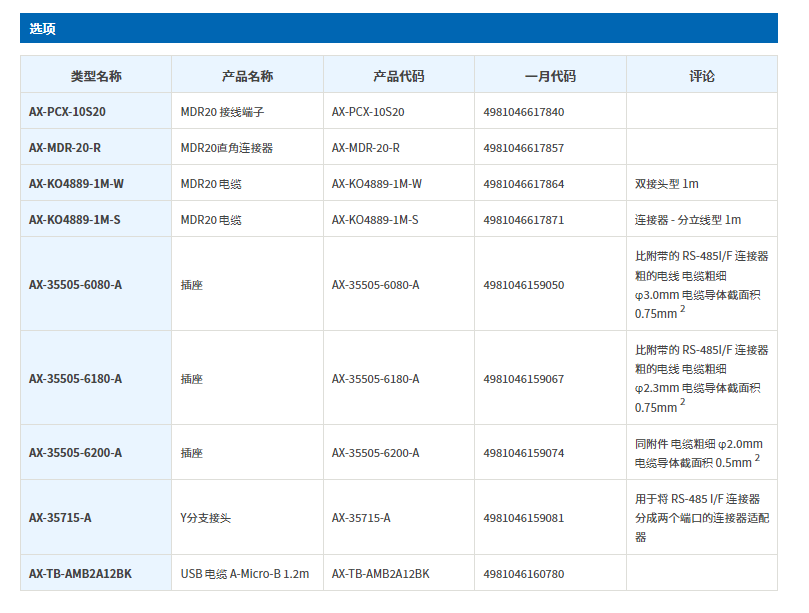Click product code AX-KO4889-1M-W in third column
Screen dimensions: 809x613
(x=377, y=184)
